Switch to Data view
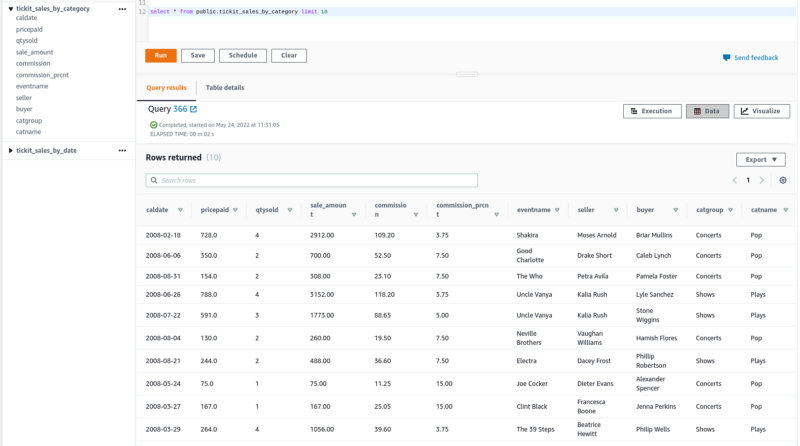This screenshot has width=800, height=446. [707, 111]
